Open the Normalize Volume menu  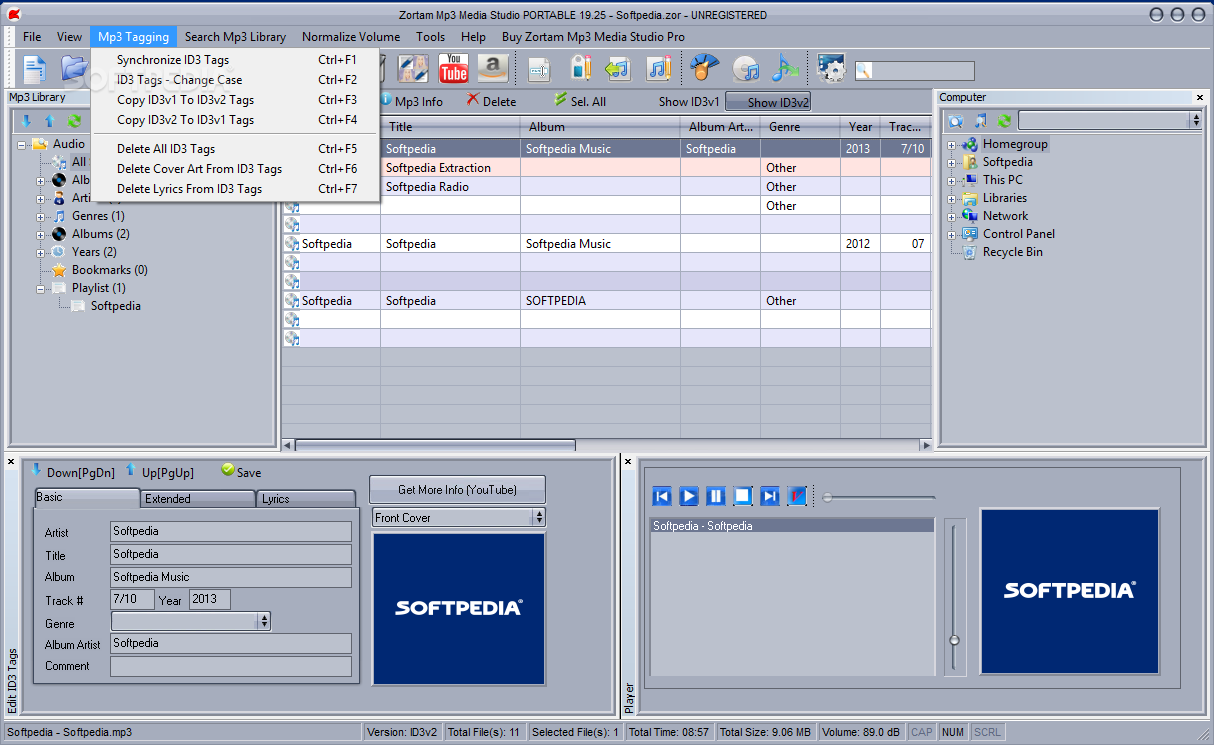click(351, 36)
